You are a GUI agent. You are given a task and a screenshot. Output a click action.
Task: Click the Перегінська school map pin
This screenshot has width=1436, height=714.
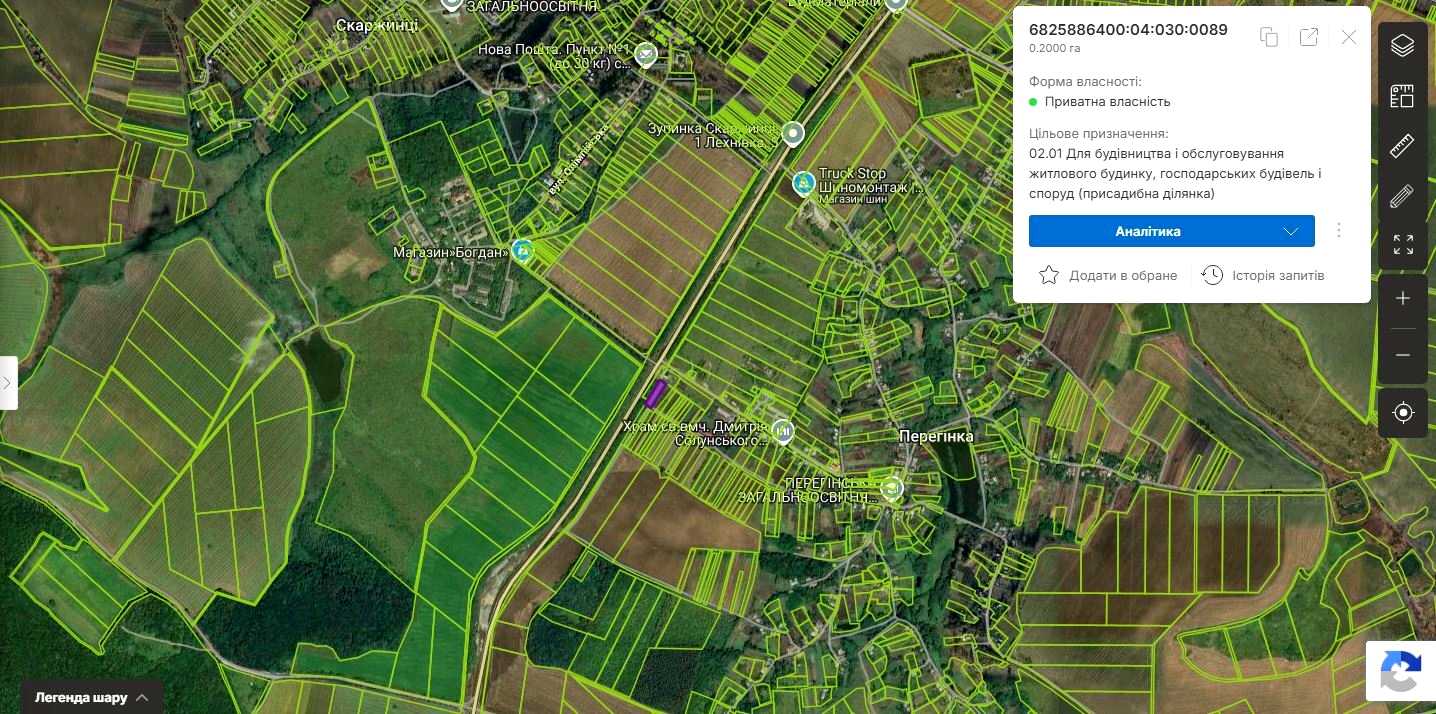(891, 488)
